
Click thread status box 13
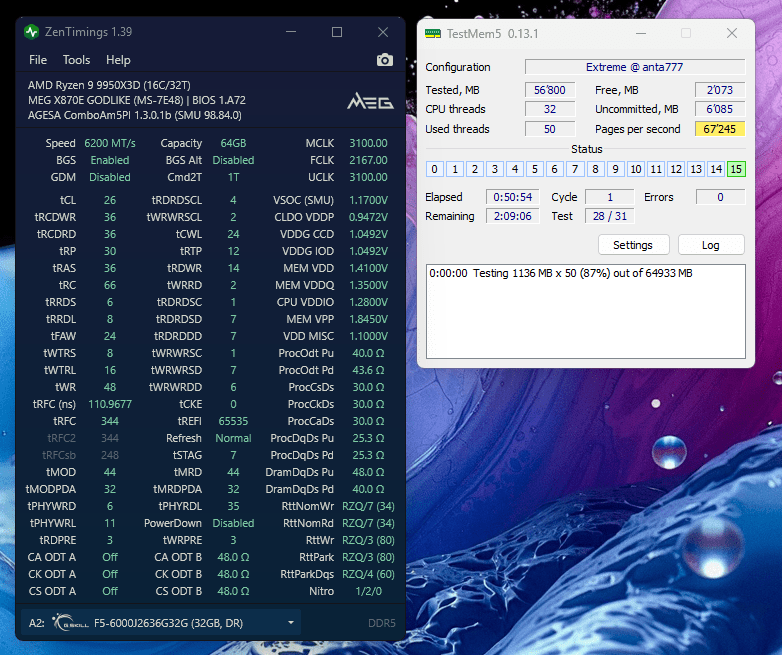coord(696,169)
